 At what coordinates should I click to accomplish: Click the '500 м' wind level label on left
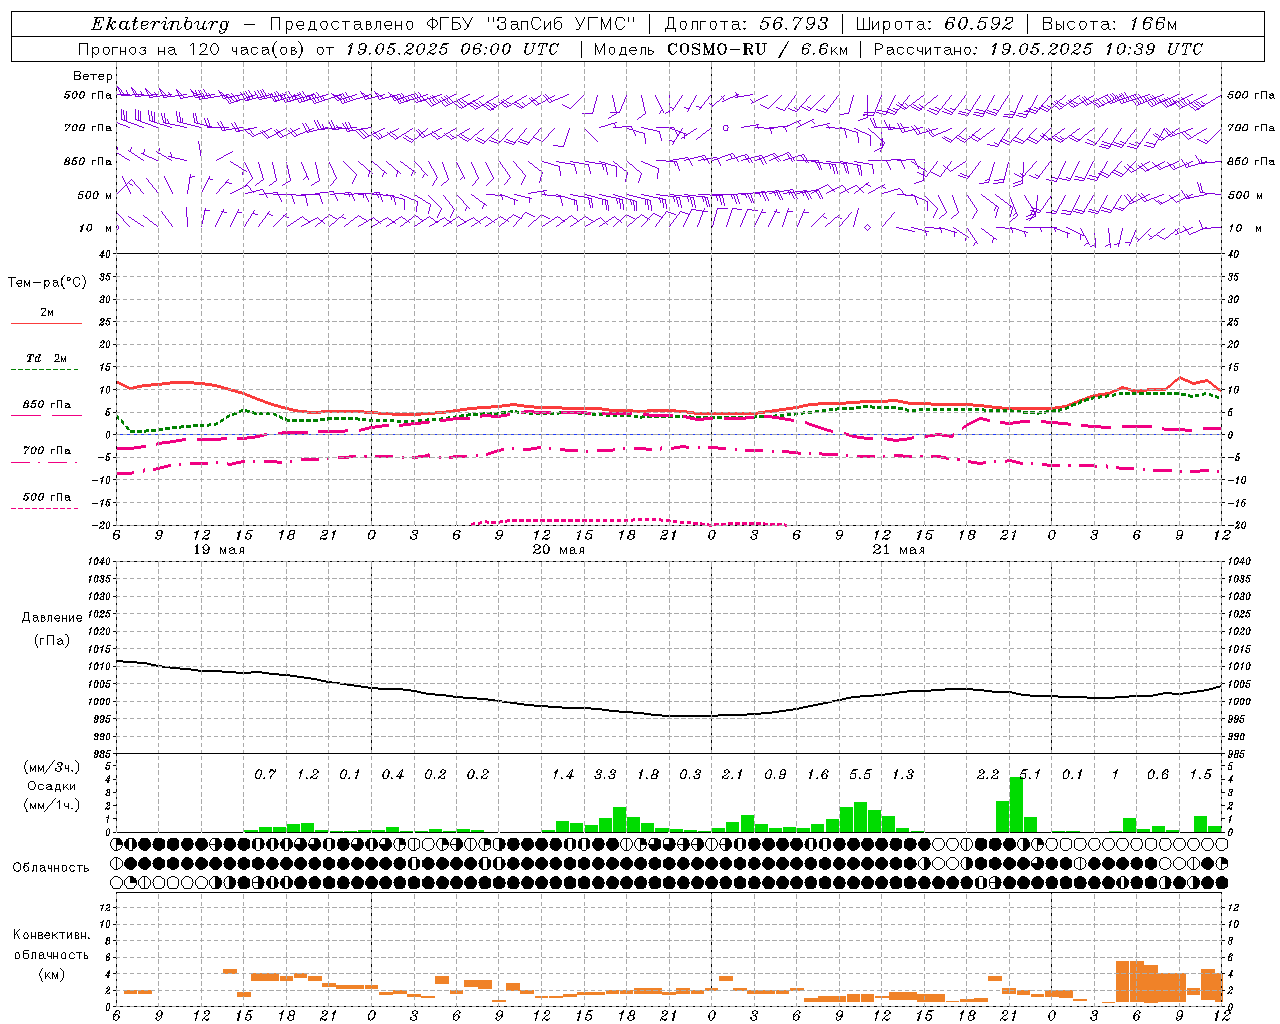(95, 195)
